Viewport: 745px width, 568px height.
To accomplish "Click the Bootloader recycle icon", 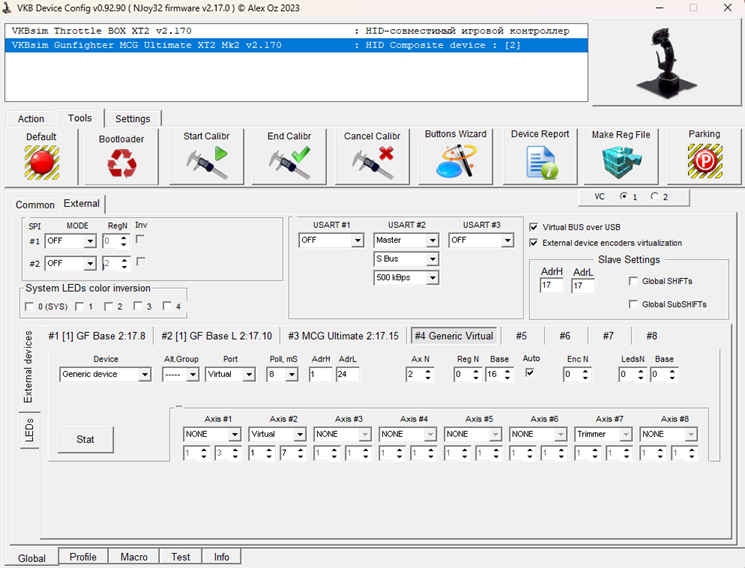I will 122,163.
